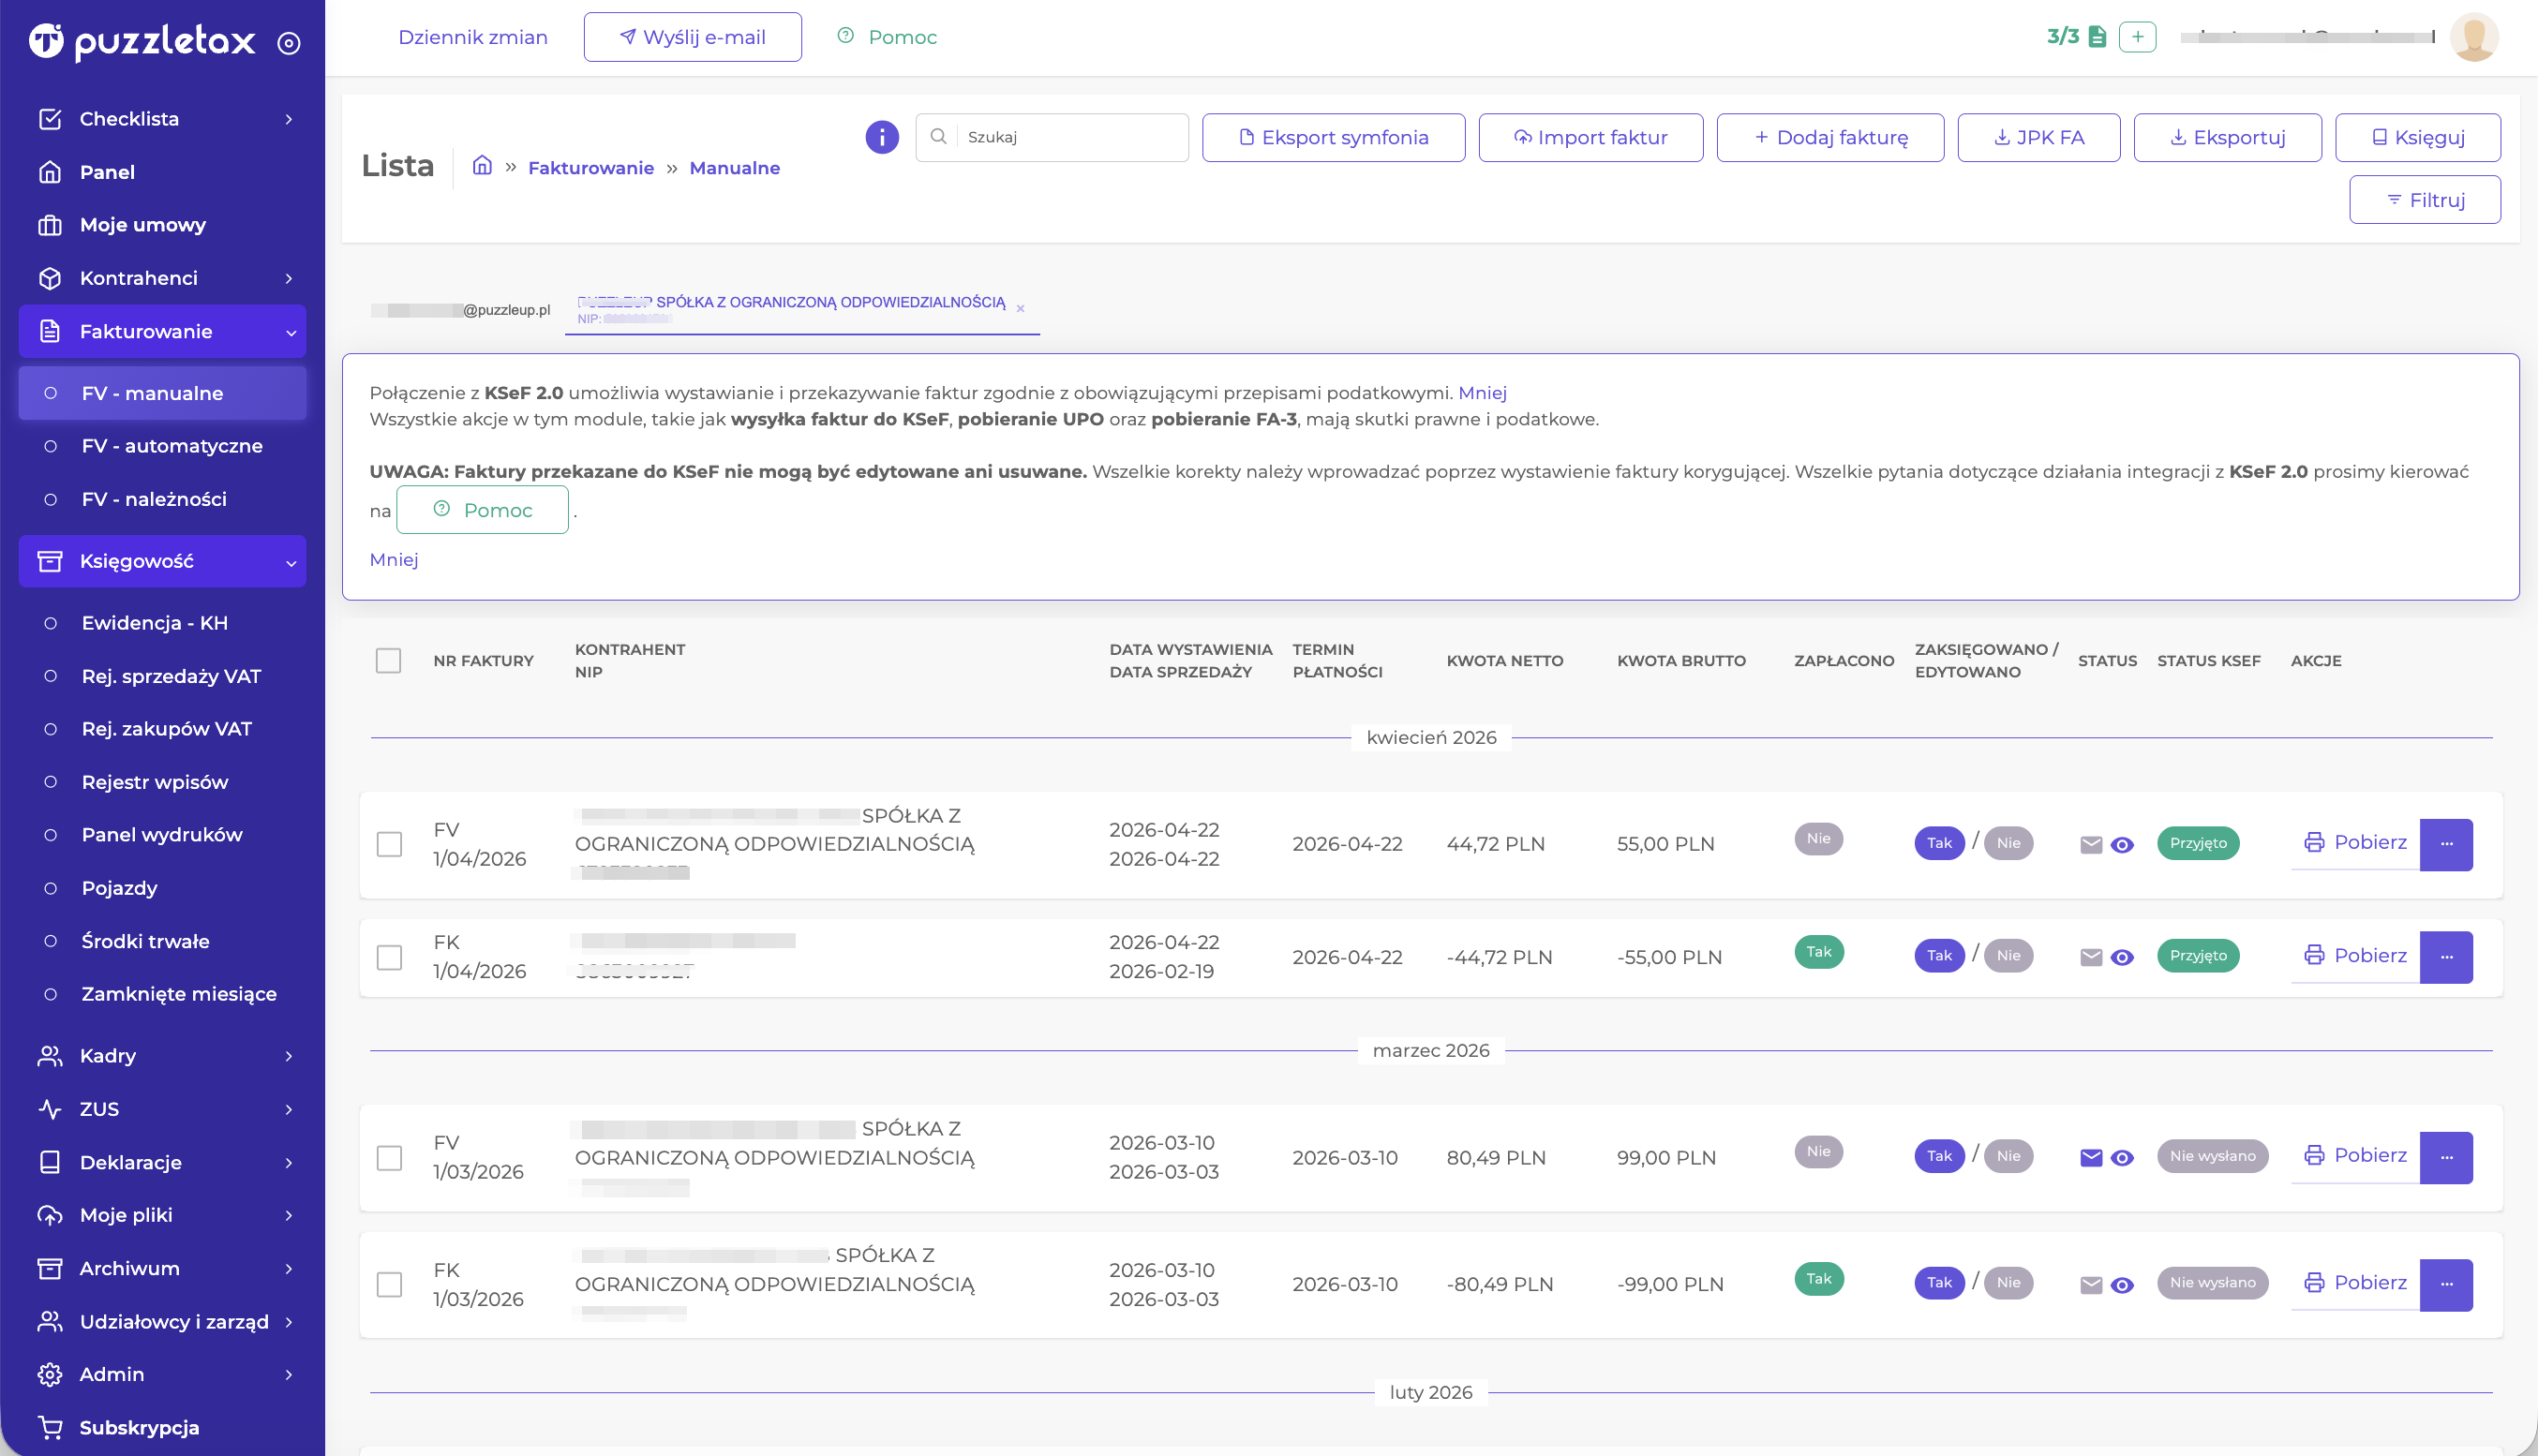Click Import faktur button

tap(1590, 137)
